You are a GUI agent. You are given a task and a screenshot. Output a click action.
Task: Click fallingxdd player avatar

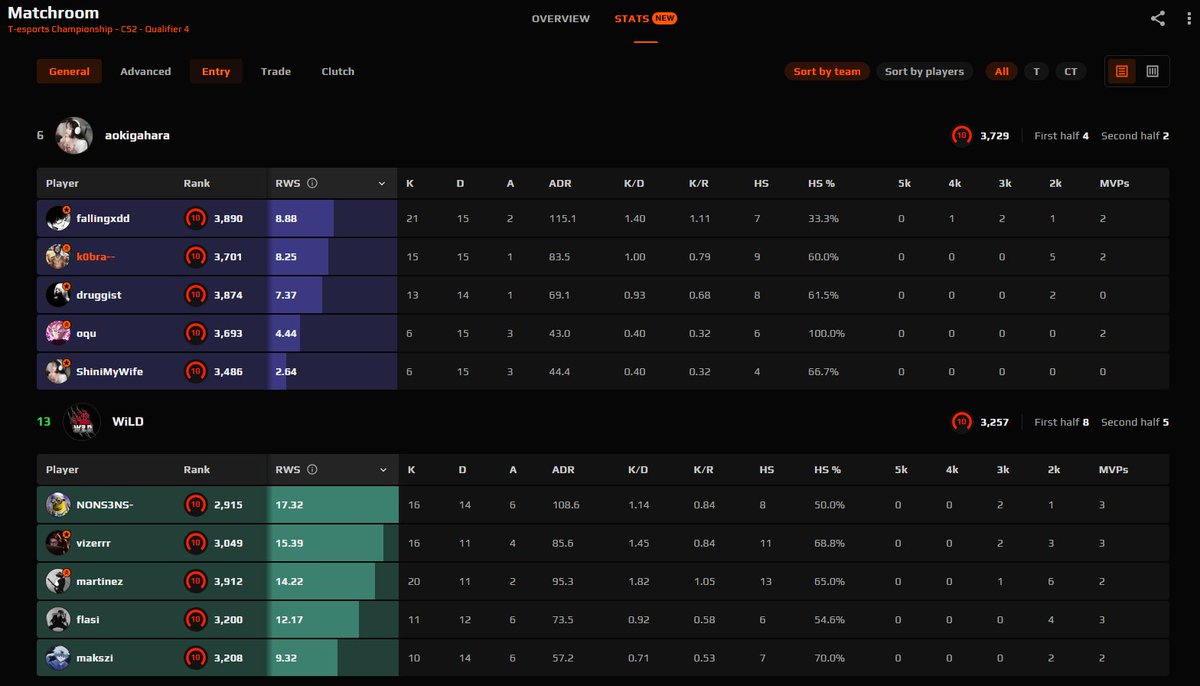[57, 219]
